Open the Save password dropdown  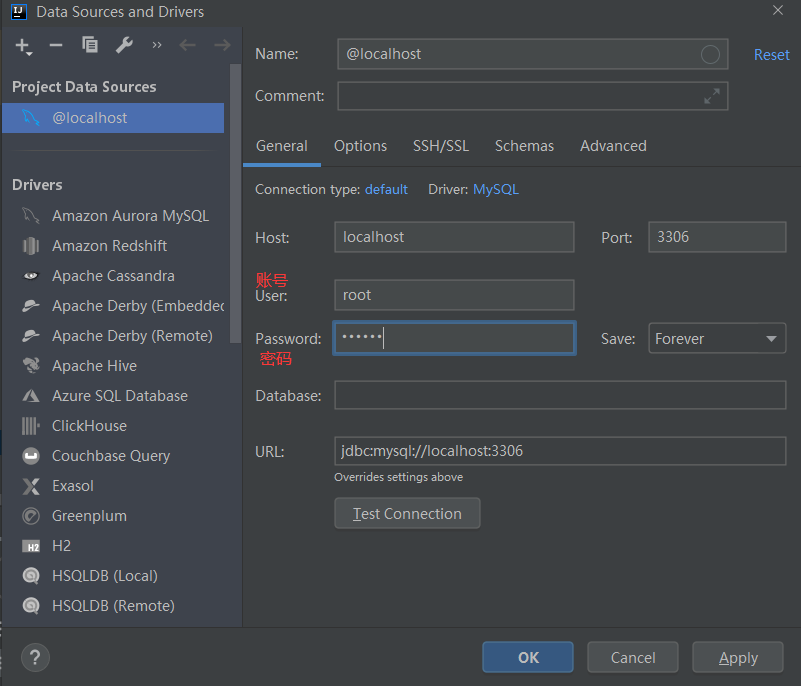click(x=717, y=339)
